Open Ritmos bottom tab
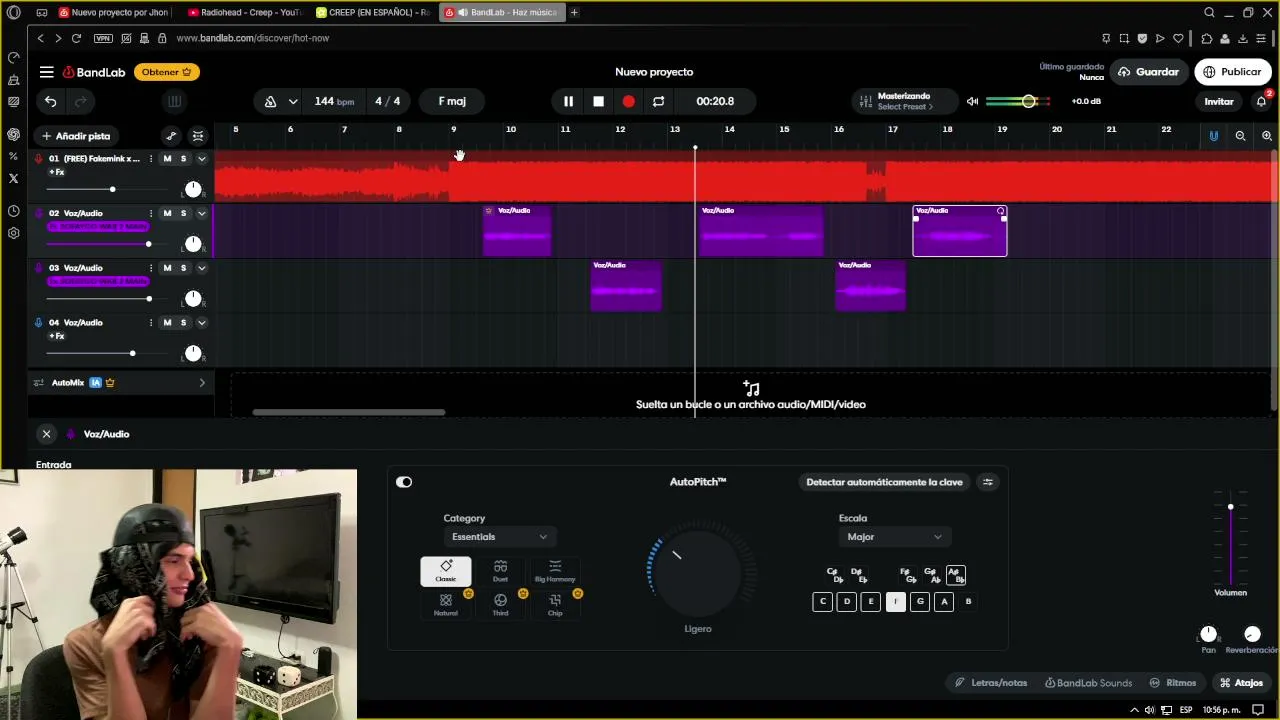 (1173, 683)
